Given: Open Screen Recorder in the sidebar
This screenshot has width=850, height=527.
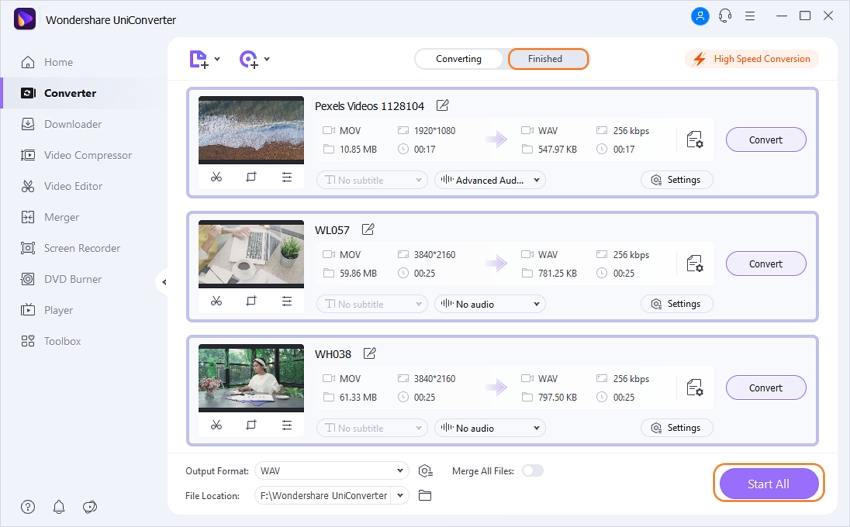Looking at the screenshot, I should point(70,248).
